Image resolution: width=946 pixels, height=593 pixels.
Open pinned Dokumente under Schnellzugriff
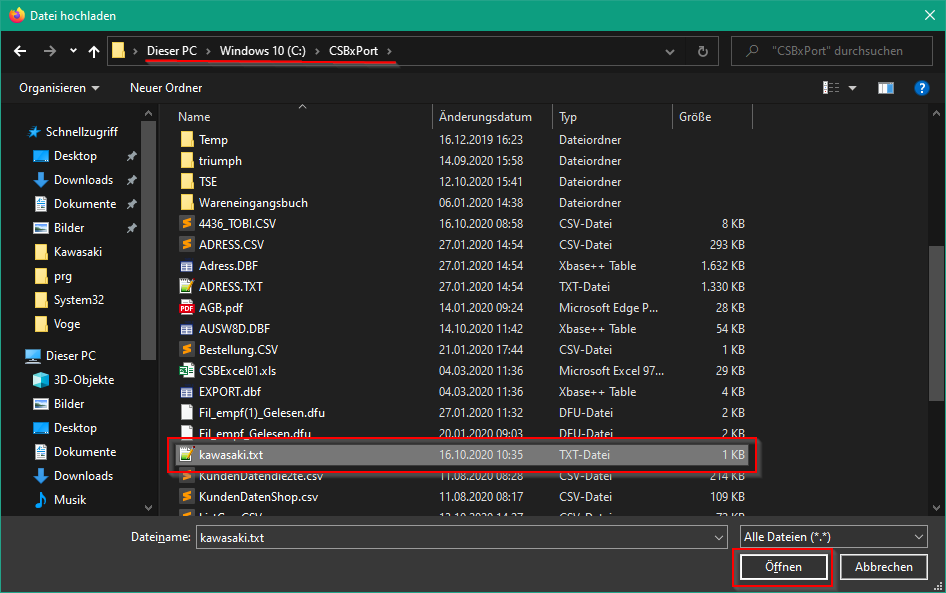[84, 205]
